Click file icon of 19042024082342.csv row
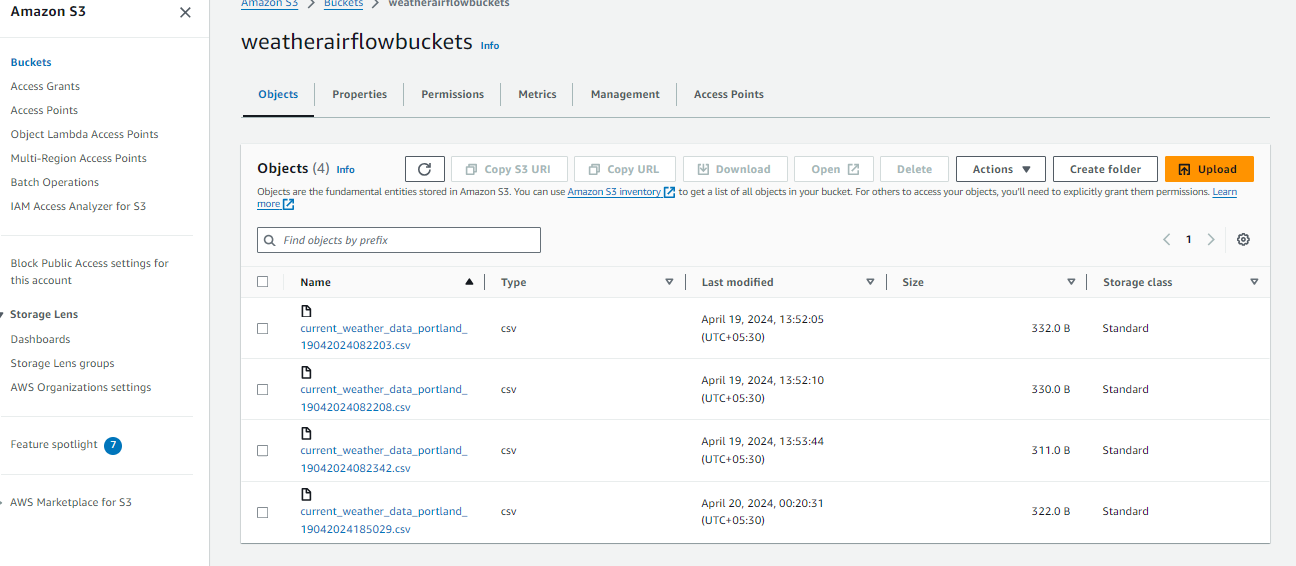The image size is (1296, 566). point(306,434)
